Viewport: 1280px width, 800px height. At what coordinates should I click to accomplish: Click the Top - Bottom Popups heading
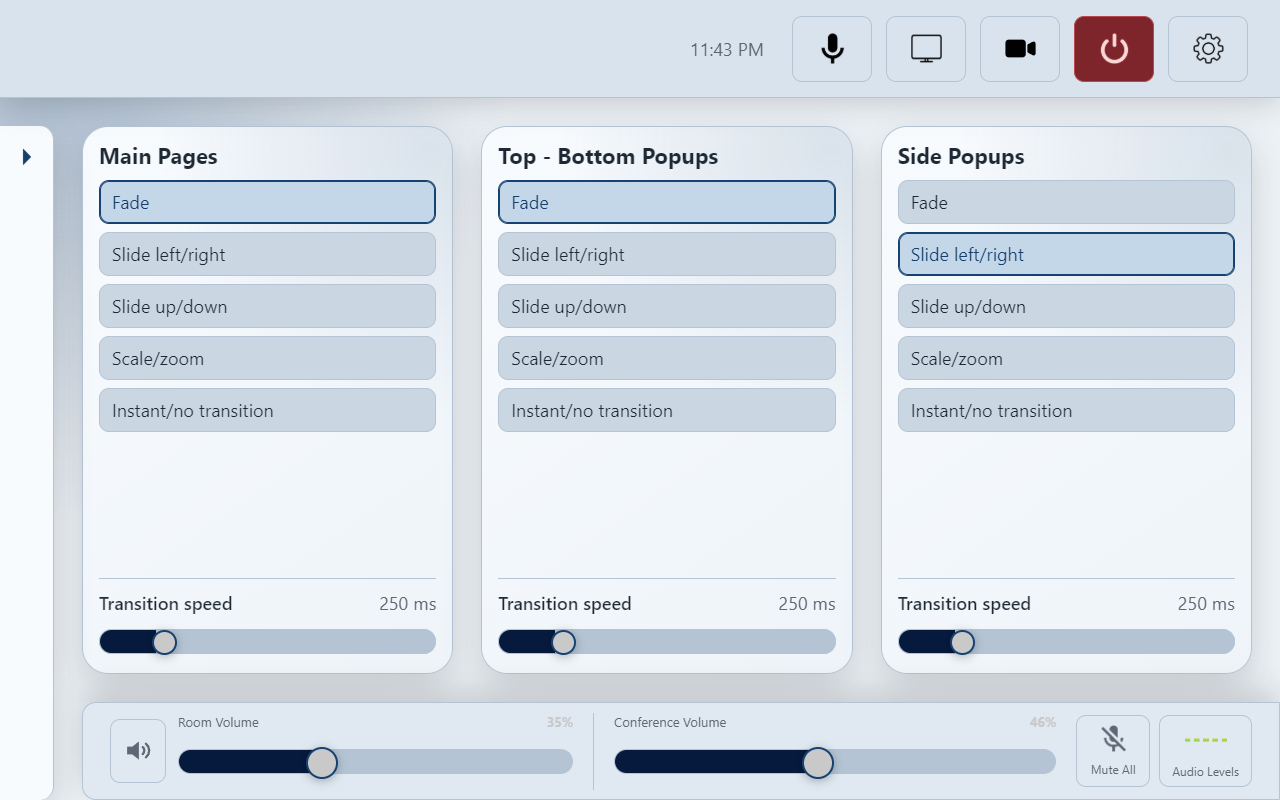tap(608, 156)
